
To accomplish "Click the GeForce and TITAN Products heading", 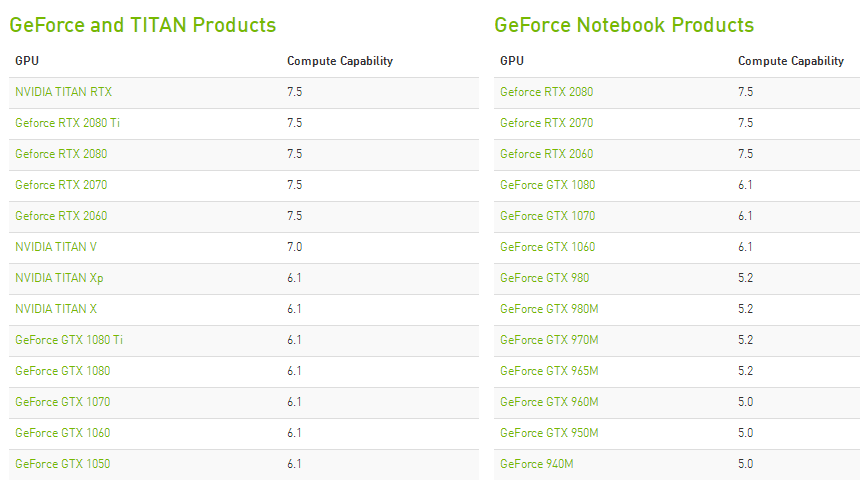I will tap(142, 25).
